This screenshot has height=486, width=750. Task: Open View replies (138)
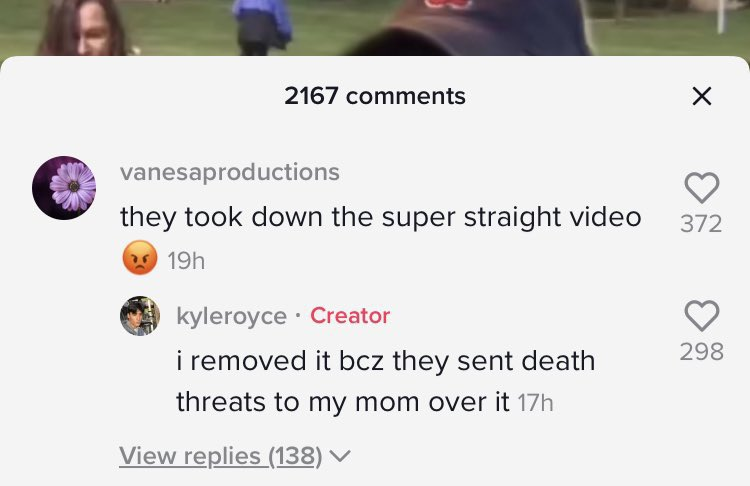[221, 456]
